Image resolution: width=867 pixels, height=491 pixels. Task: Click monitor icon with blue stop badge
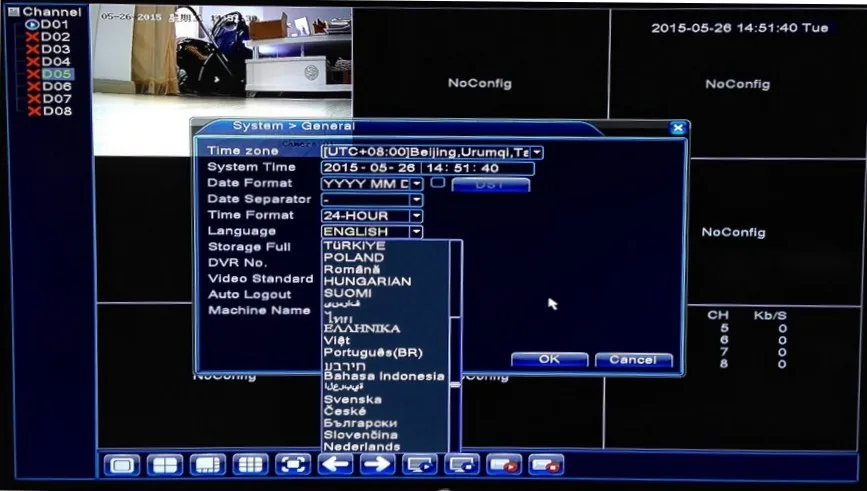click(x=462, y=465)
